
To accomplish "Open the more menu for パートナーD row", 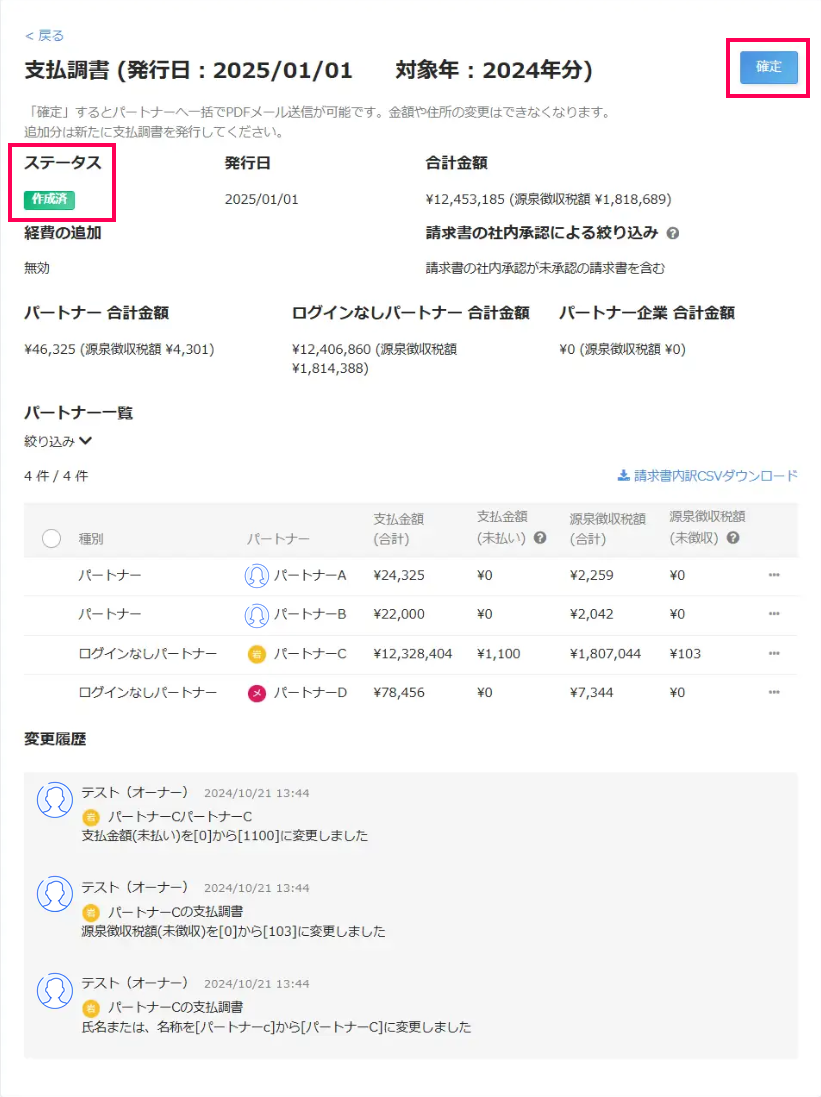I will [x=774, y=692].
